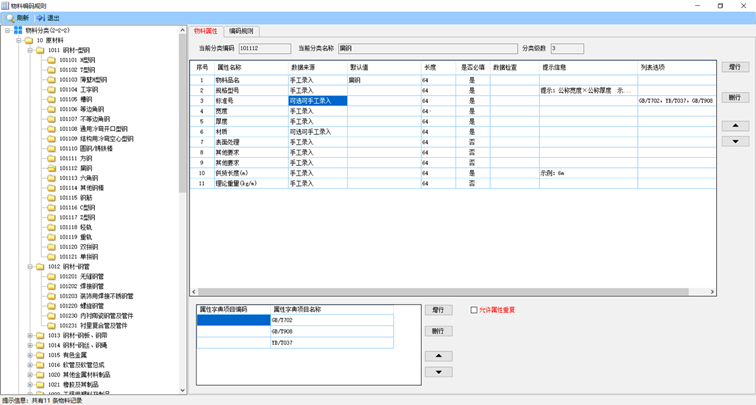Click folder icon of 101116

click(52, 208)
